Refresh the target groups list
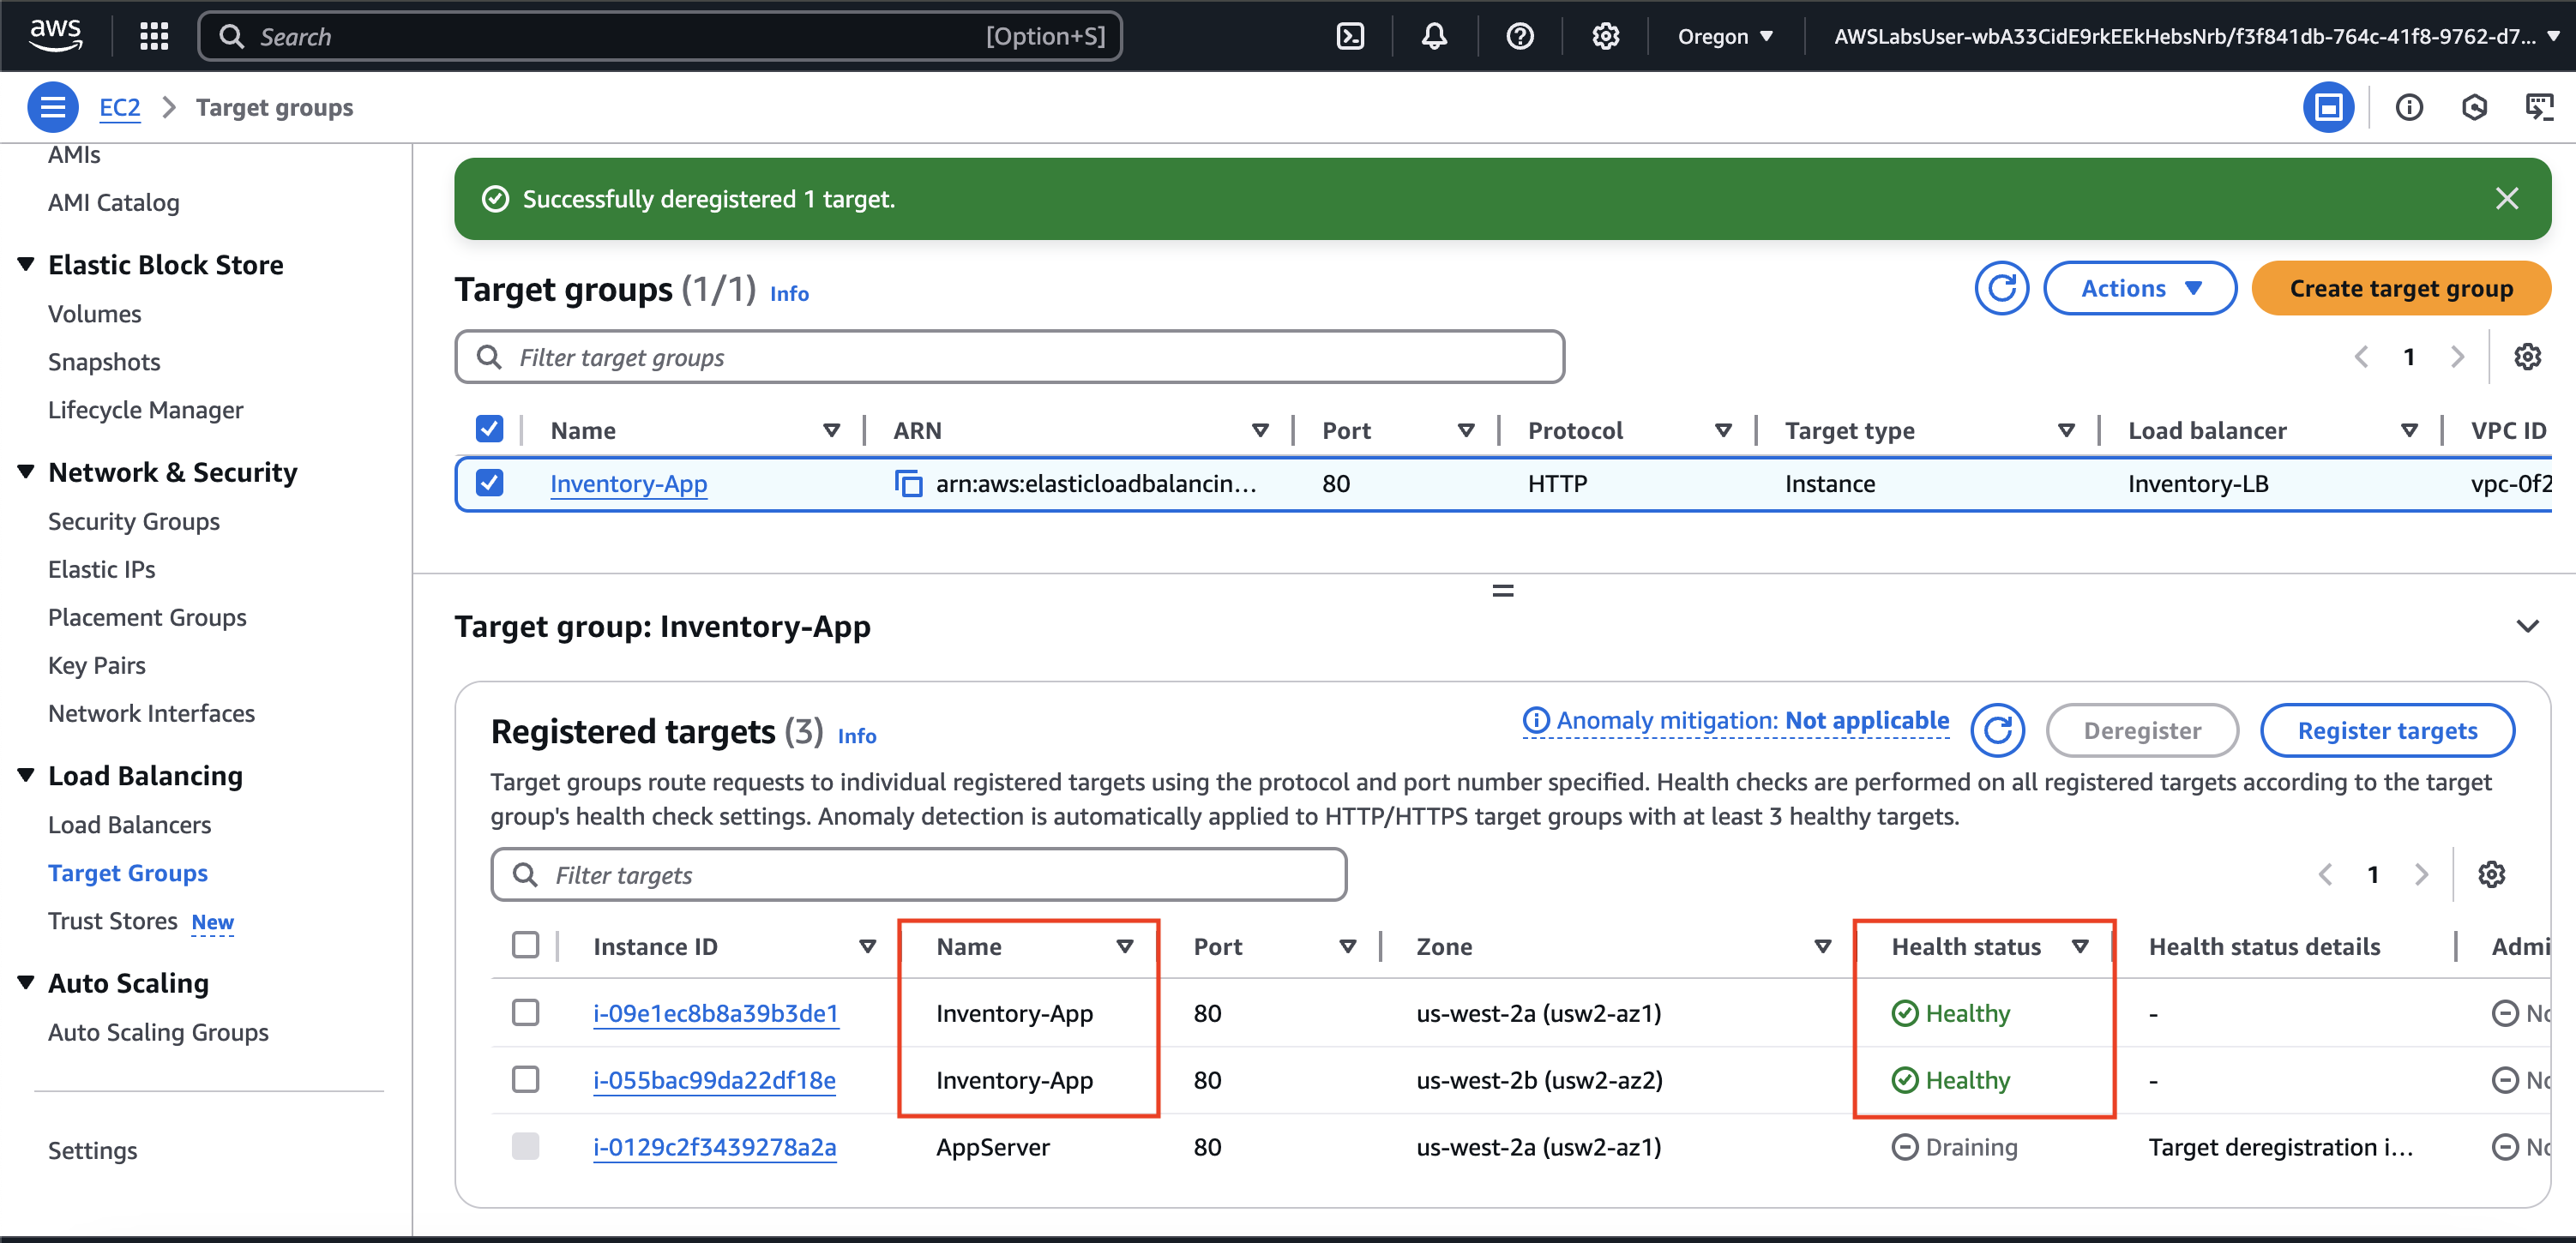The width and height of the screenshot is (2576, 1243). [2001, 288]
